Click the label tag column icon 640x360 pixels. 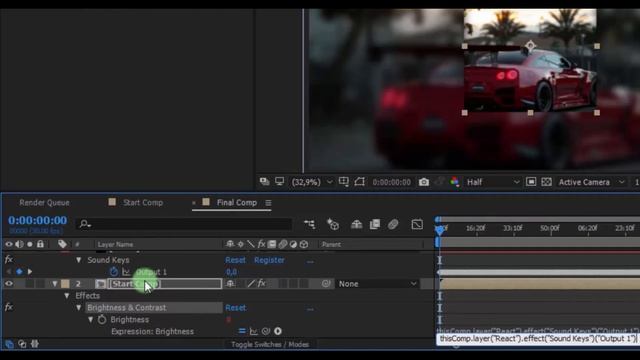(x=62, y=244)
